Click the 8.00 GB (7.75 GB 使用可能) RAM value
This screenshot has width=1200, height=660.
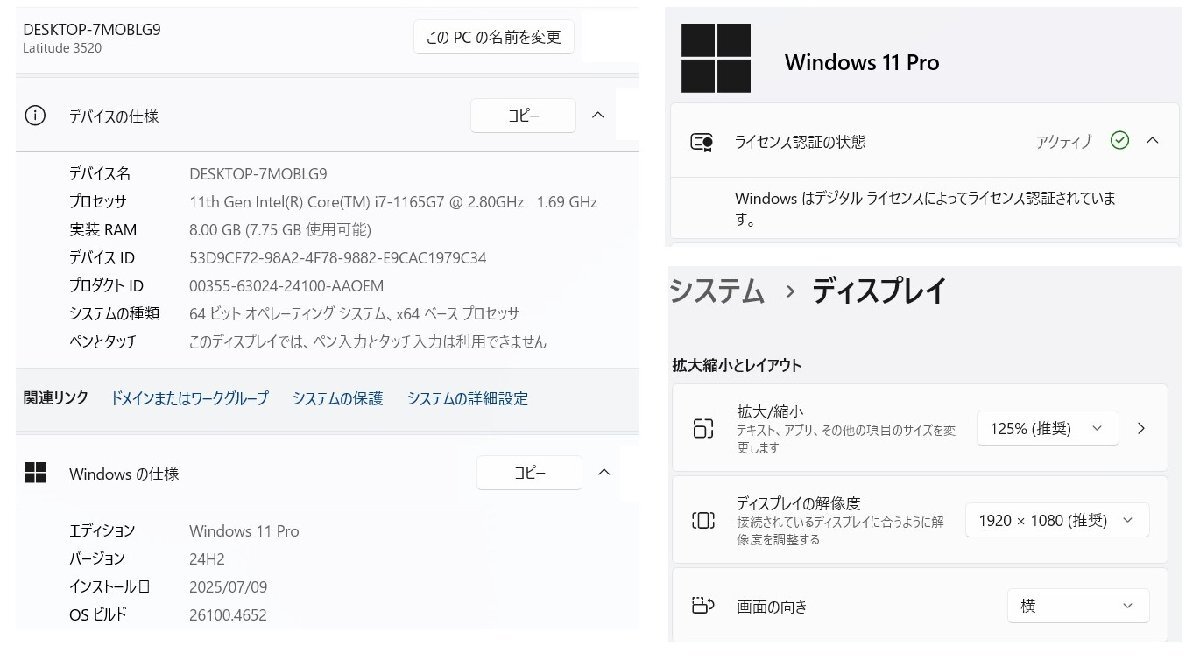(x=282, y=229)
